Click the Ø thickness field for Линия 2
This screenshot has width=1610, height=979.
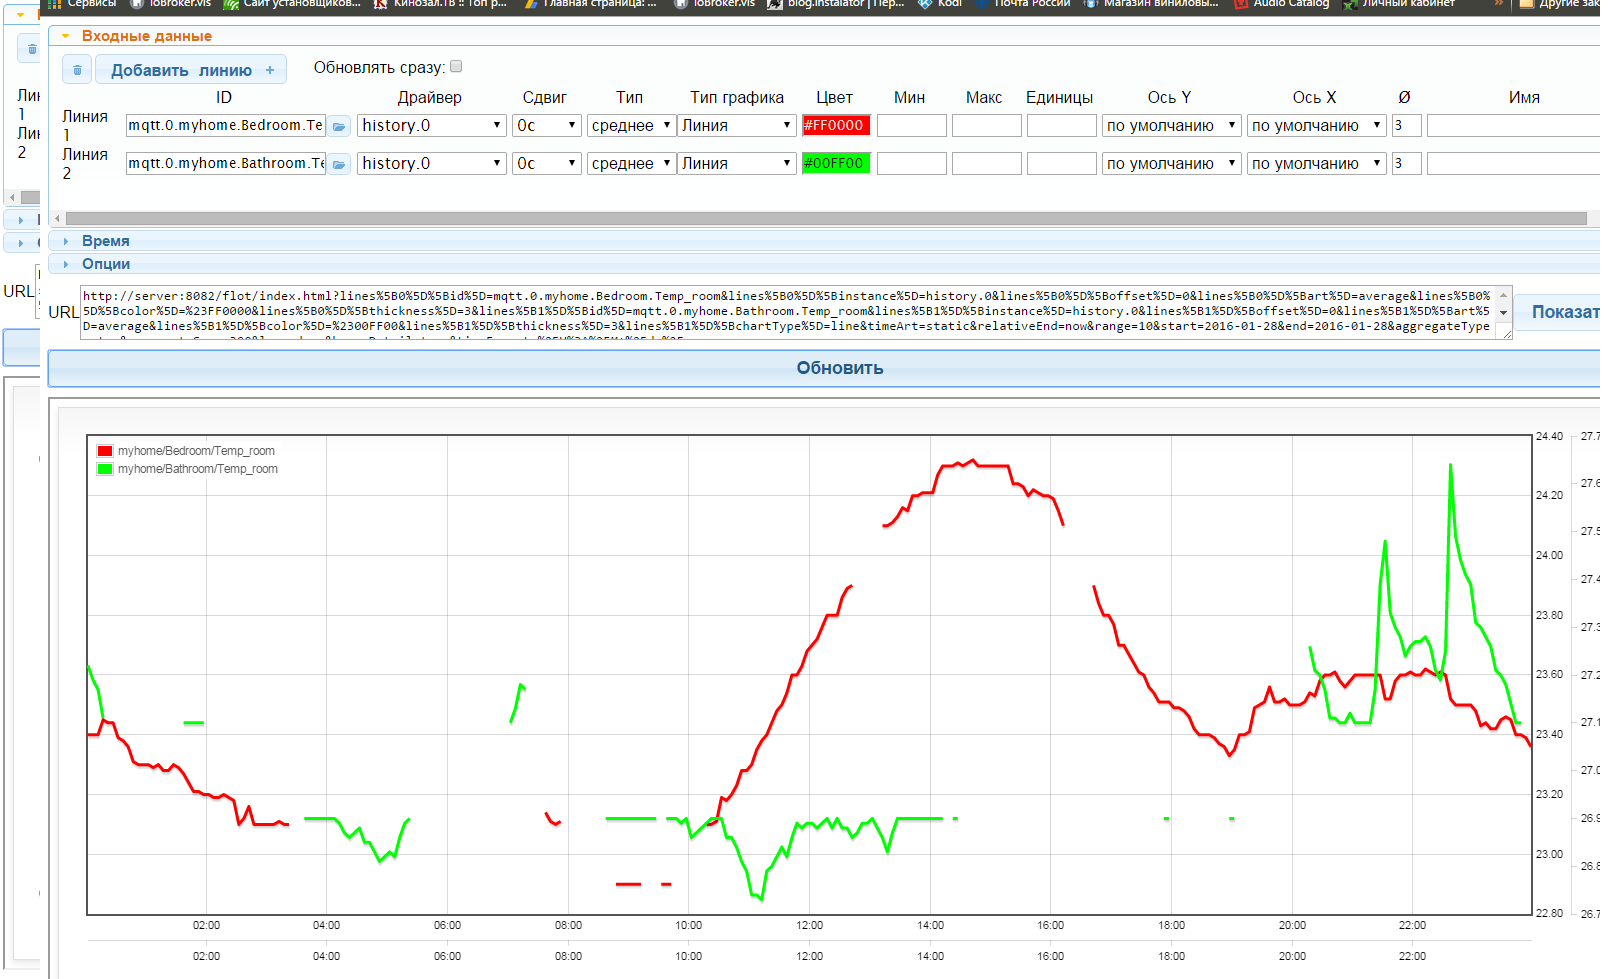pyautogui.click(x=1407, y=164)
